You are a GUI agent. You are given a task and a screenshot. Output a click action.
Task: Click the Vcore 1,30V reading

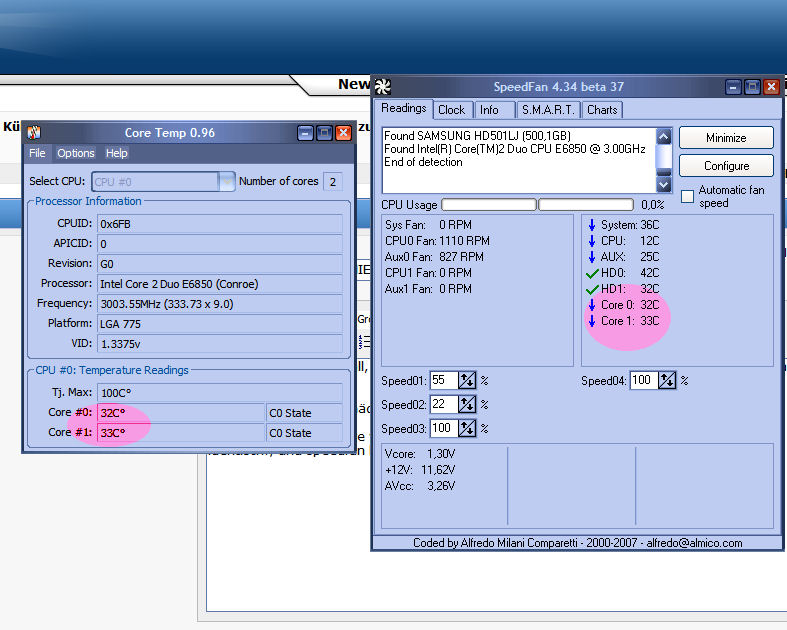(x=420, y=454)
